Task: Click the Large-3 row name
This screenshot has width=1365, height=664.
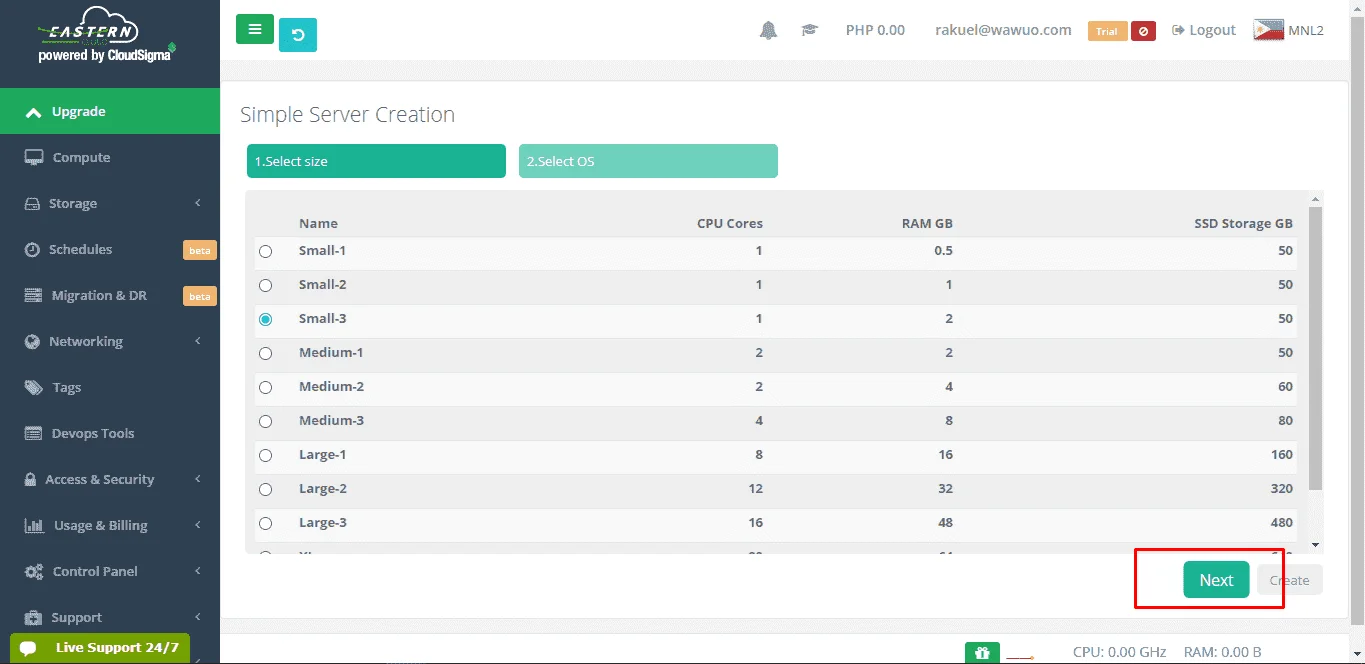Action: point(323,522)
